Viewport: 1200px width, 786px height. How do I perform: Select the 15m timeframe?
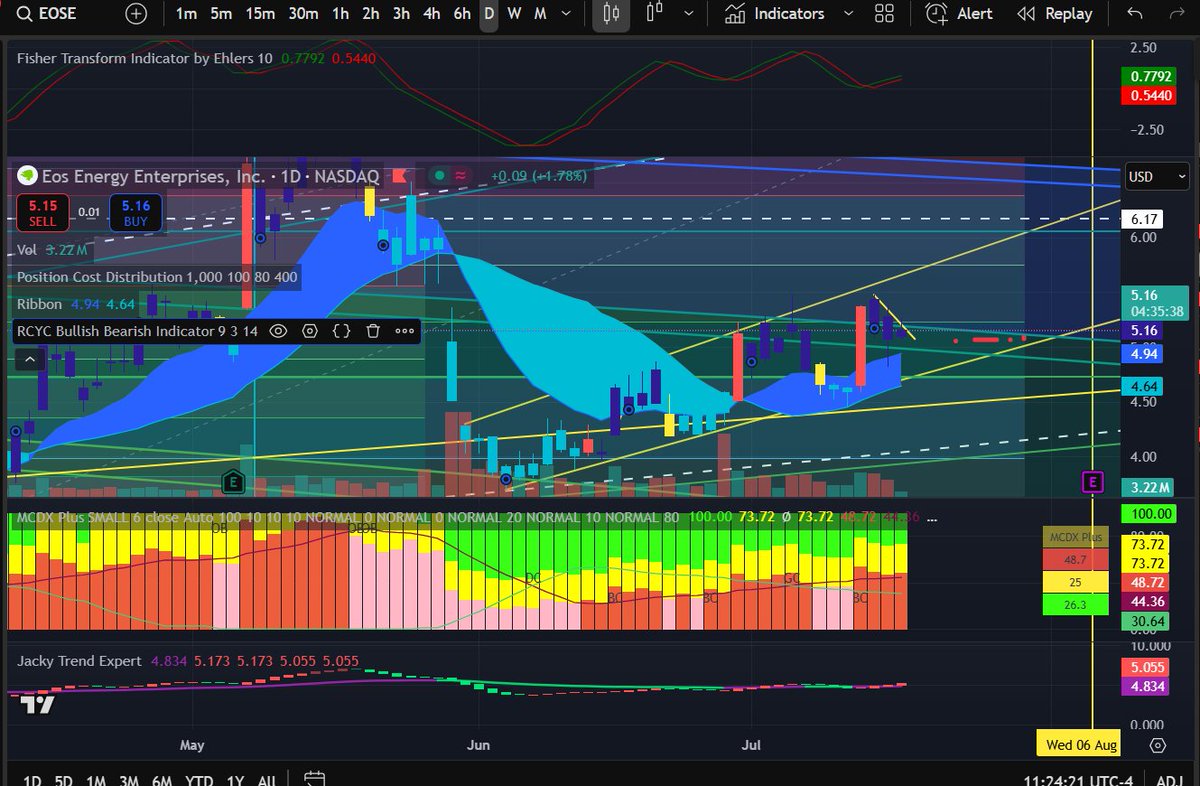pos(260,14)
